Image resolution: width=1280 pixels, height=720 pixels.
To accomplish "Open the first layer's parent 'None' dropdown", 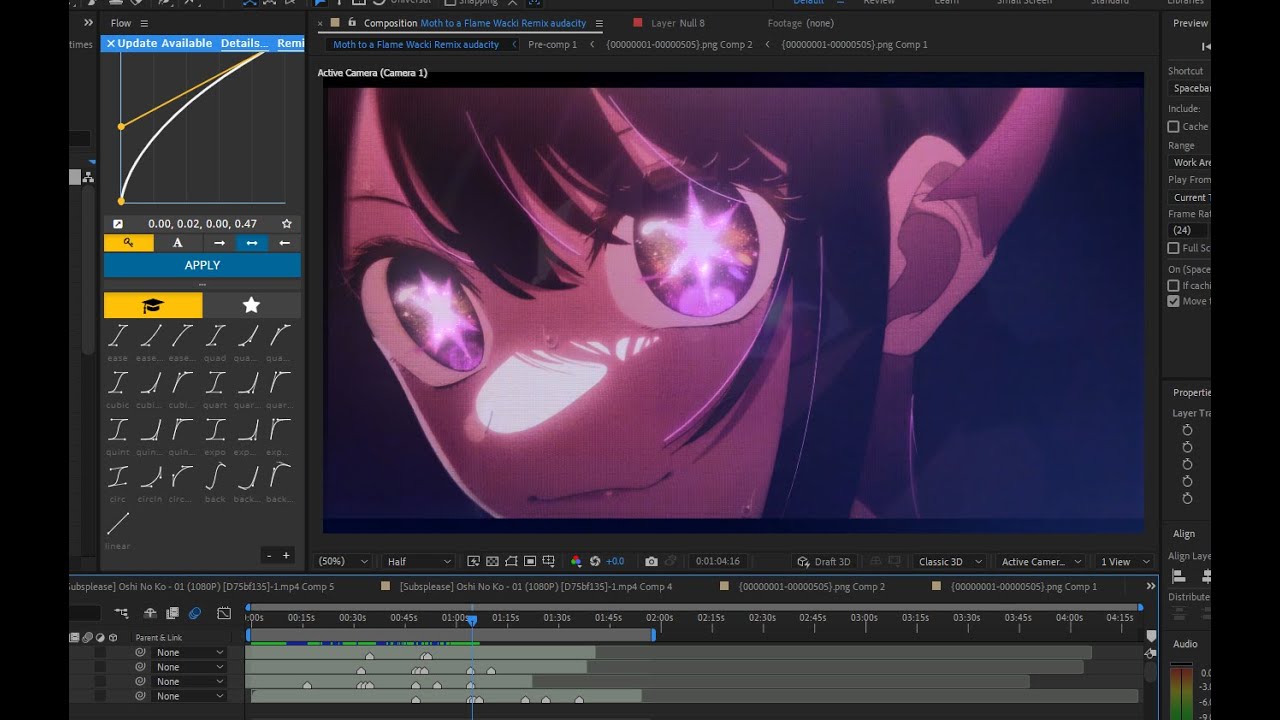I will (190, 653).
